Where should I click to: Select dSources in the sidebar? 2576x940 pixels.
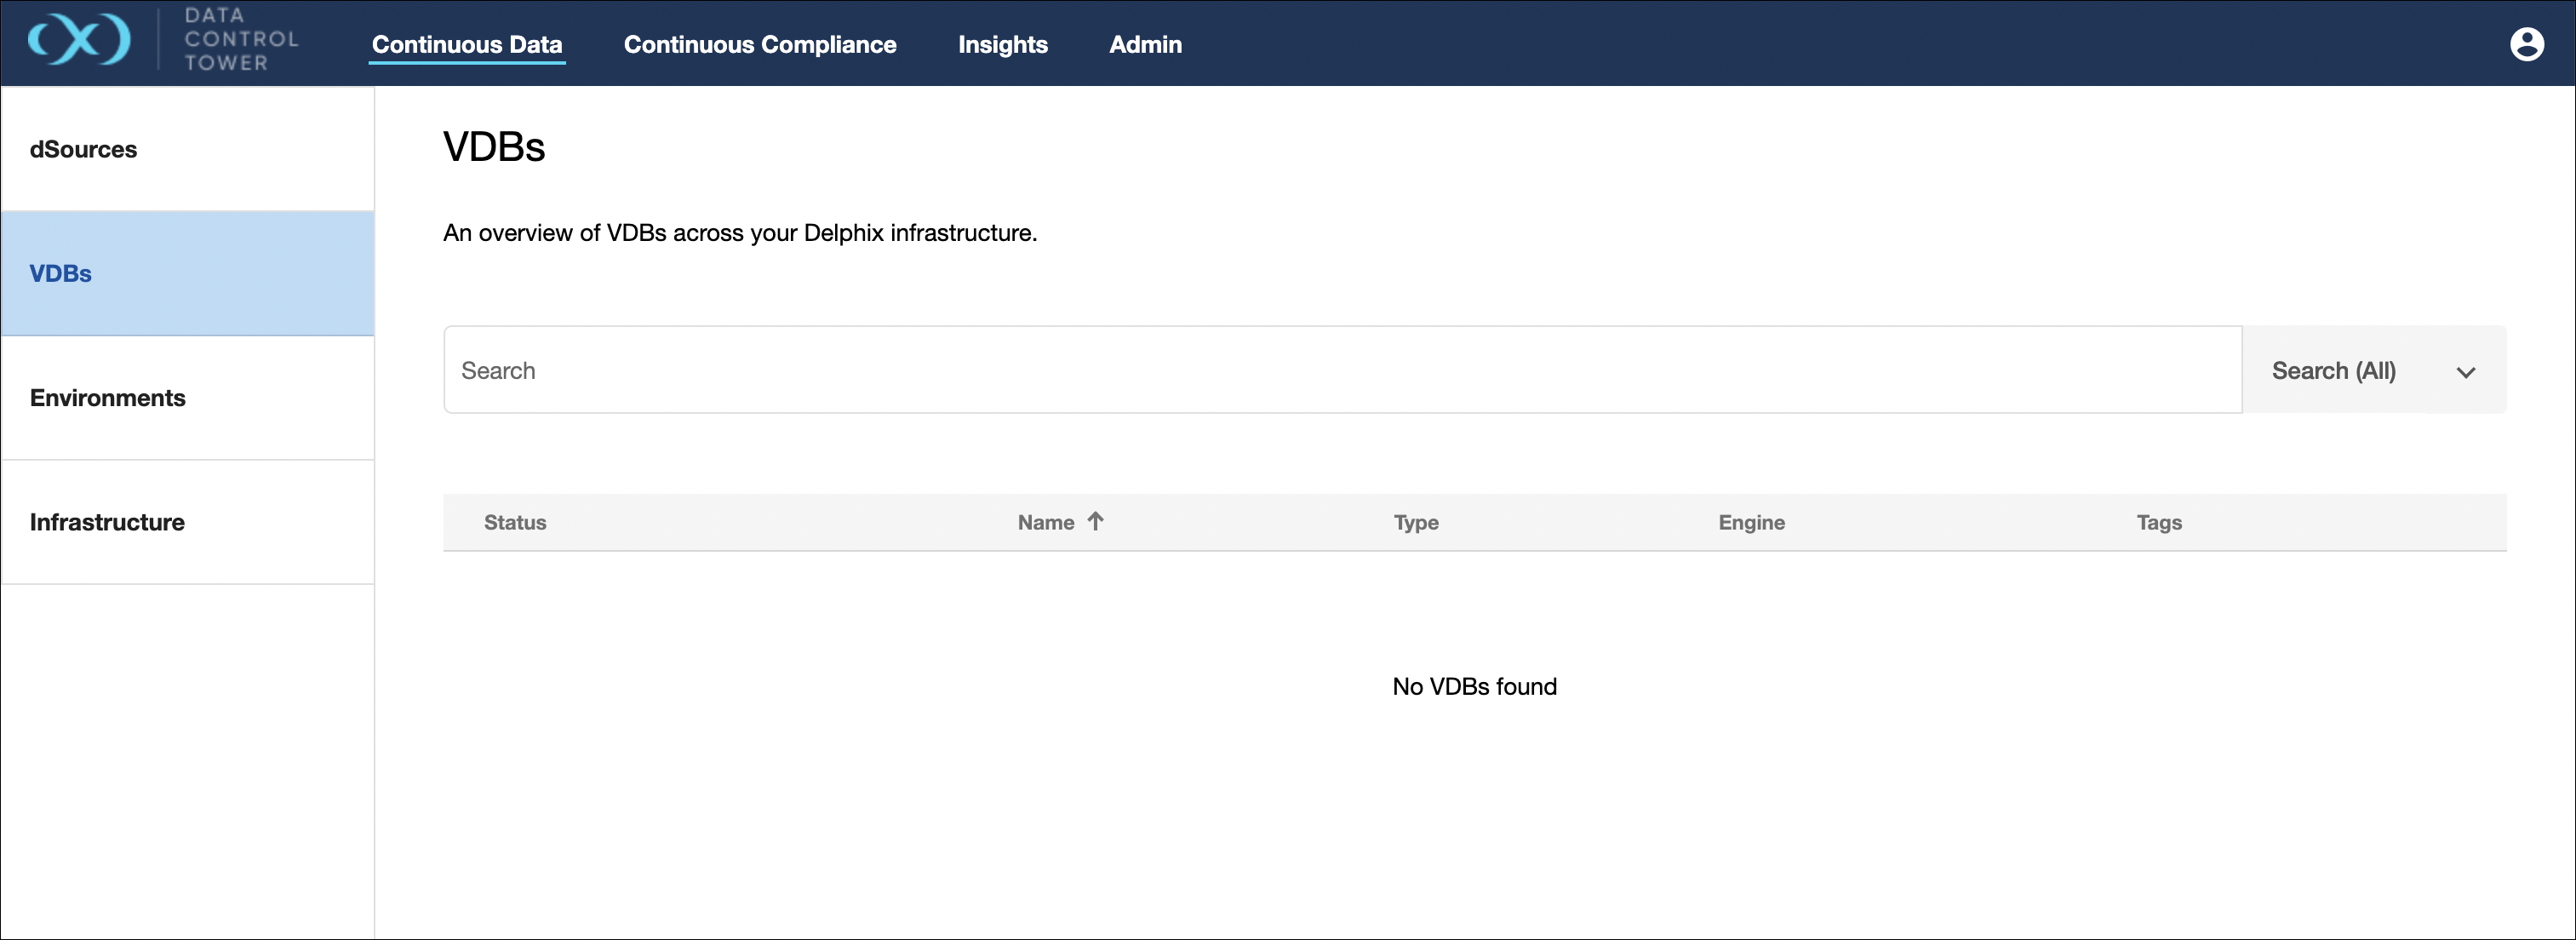pyautogui.click(x=84, y=149)
